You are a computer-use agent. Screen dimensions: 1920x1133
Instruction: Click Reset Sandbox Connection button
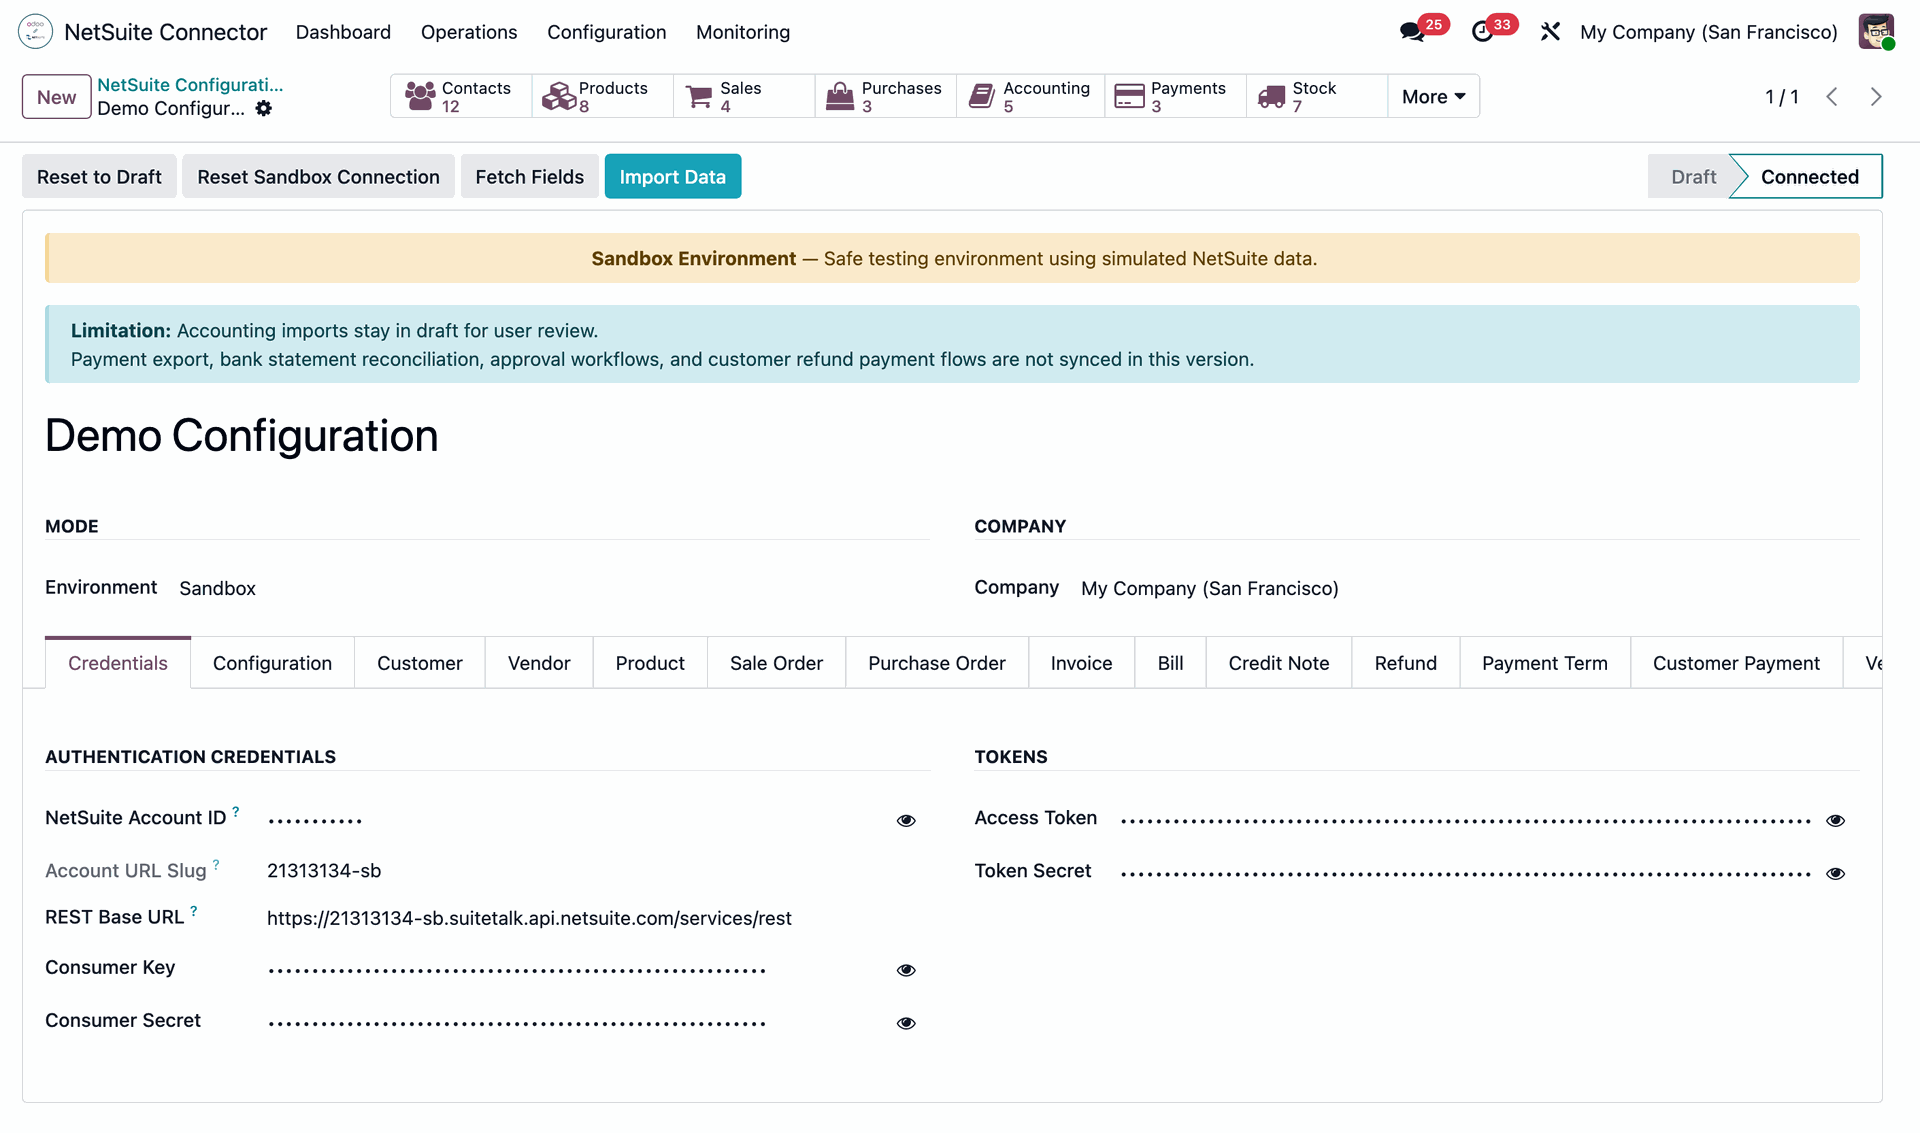point(318,177)
